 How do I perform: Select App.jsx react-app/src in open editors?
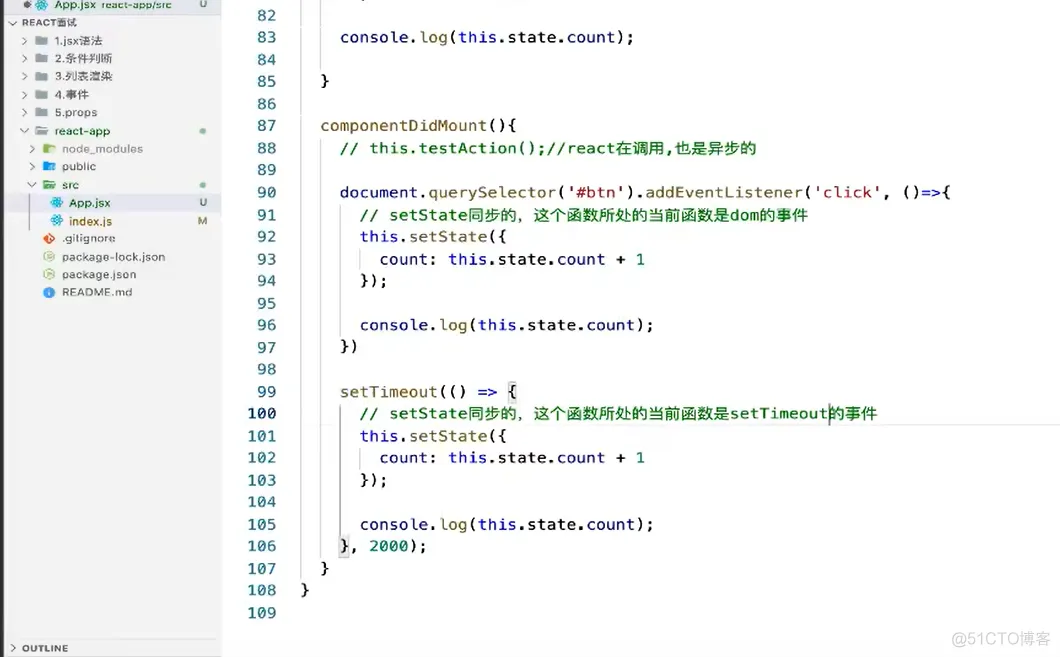tap(113, 5)
